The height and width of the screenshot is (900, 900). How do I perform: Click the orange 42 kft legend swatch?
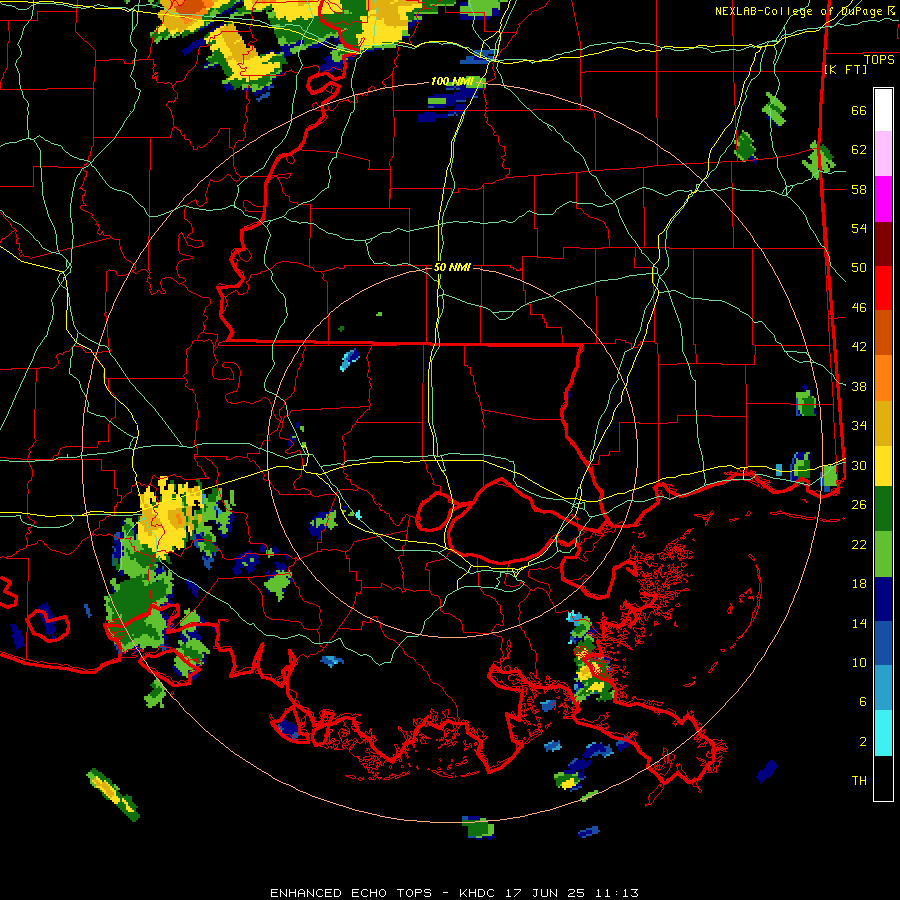pos(883,377)
